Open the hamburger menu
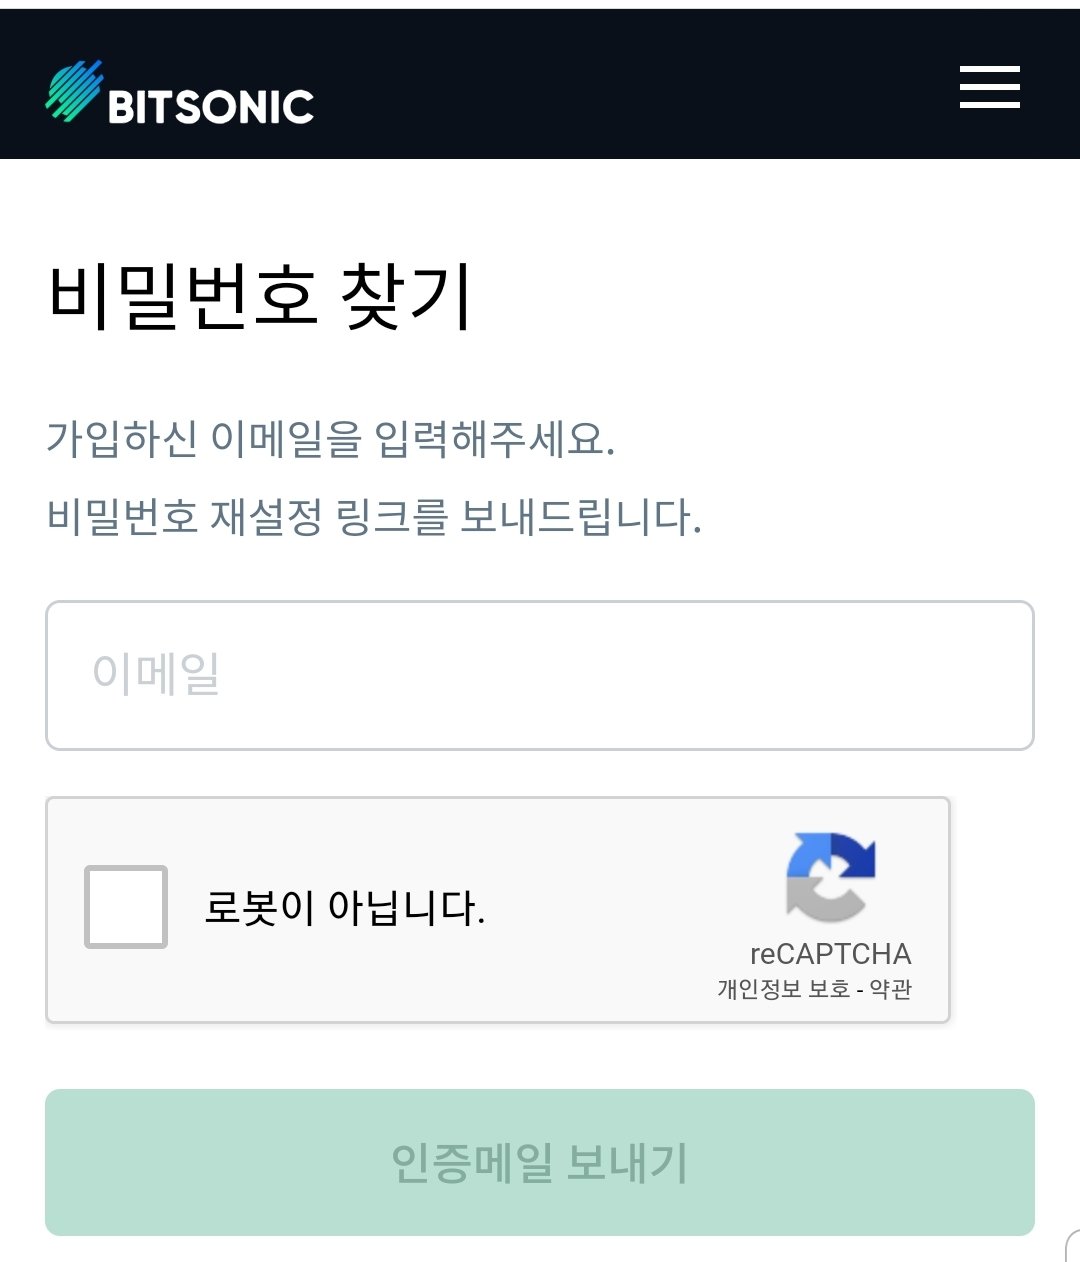 pos(989,87)
